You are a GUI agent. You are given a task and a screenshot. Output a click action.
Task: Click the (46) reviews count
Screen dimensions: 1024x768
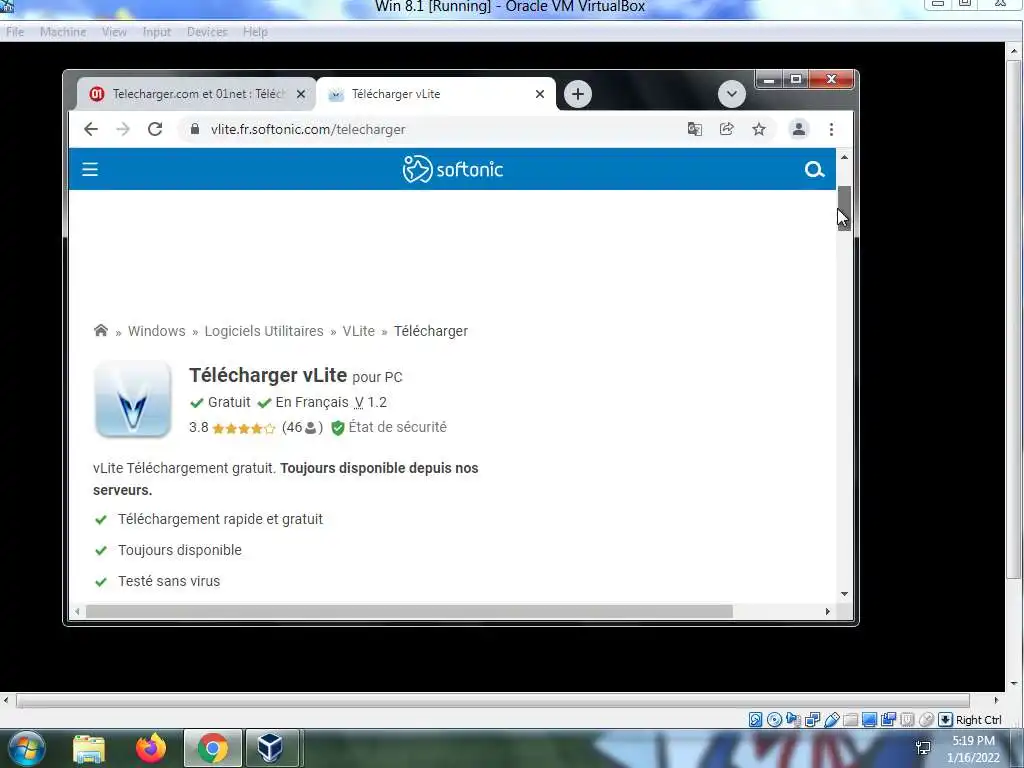pyautogui.click(x=302, y=428)
